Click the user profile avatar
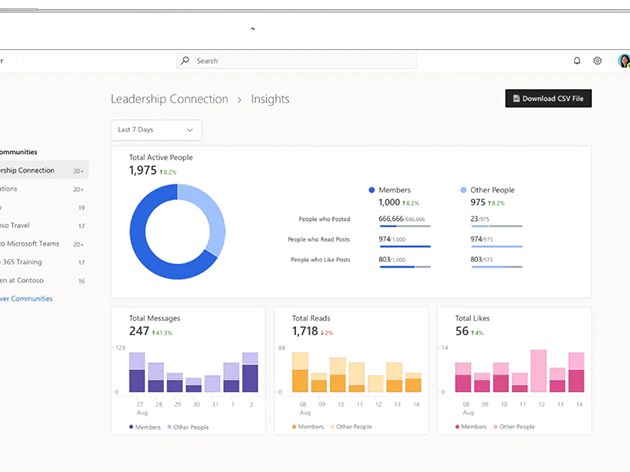630x472 pixels. (x=624, y=61)
